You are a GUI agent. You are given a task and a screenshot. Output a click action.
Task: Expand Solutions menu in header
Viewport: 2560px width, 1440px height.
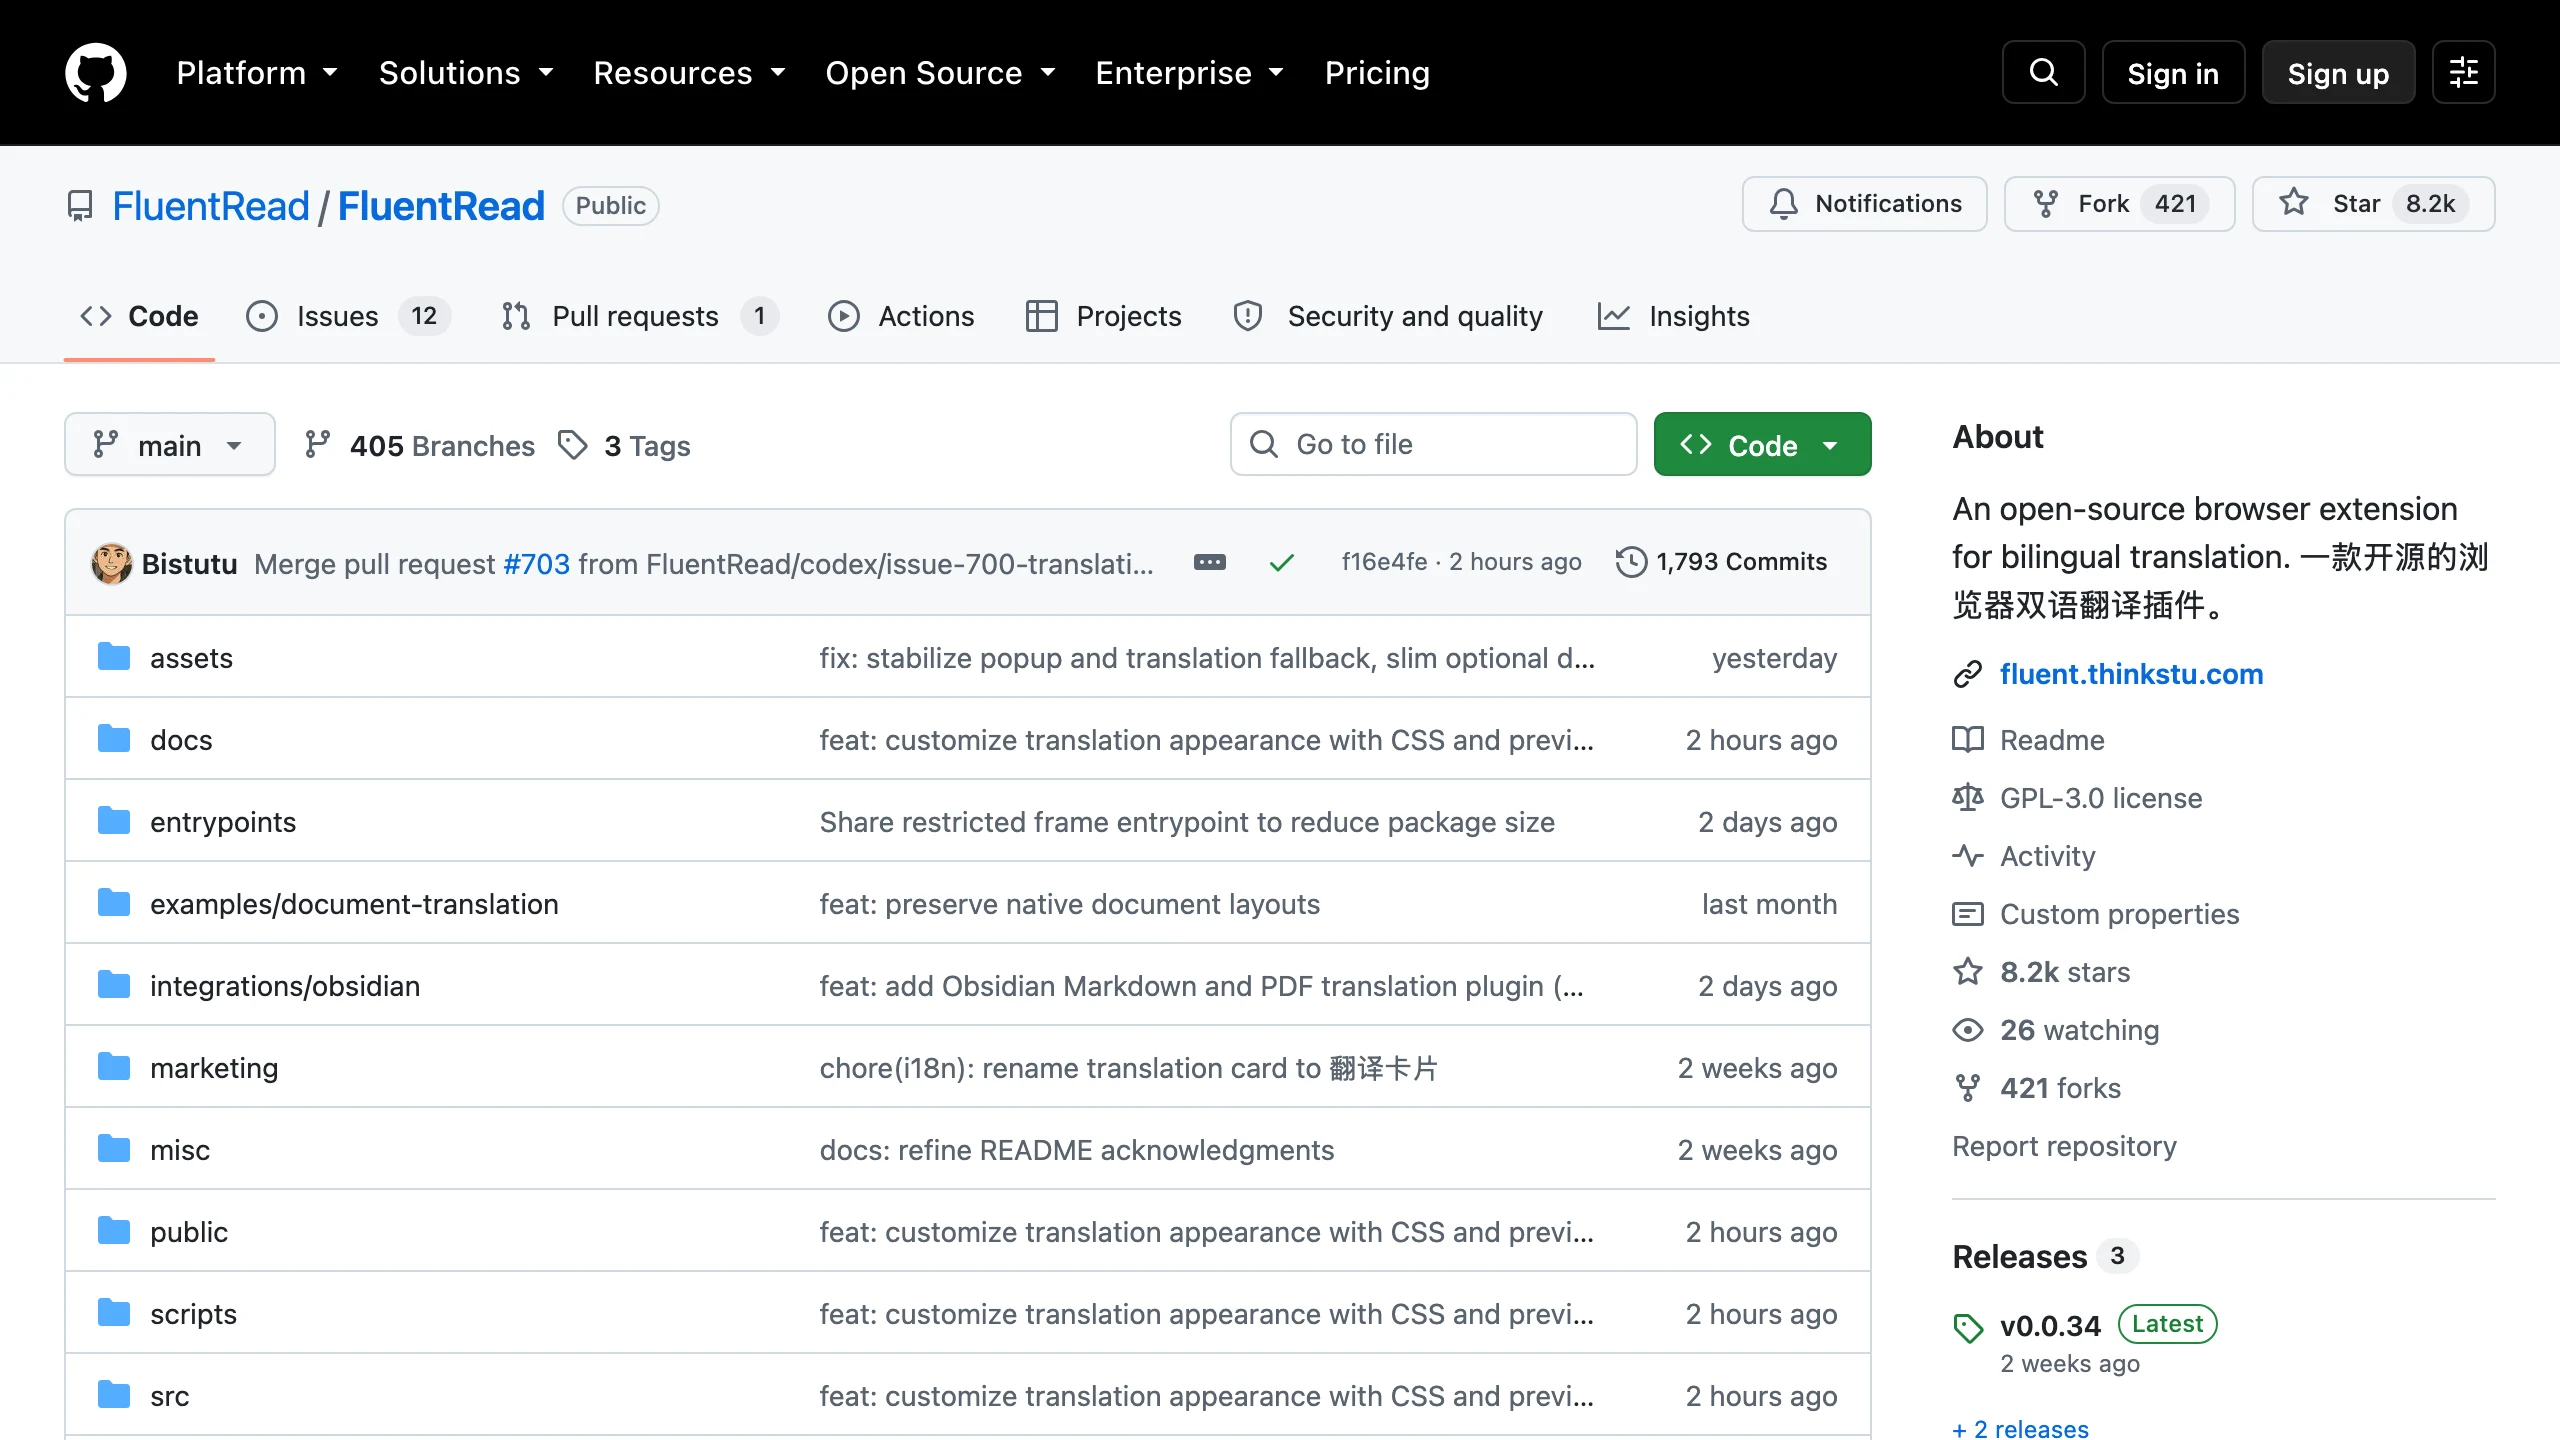pyautogui.click(x=466, y=72)
